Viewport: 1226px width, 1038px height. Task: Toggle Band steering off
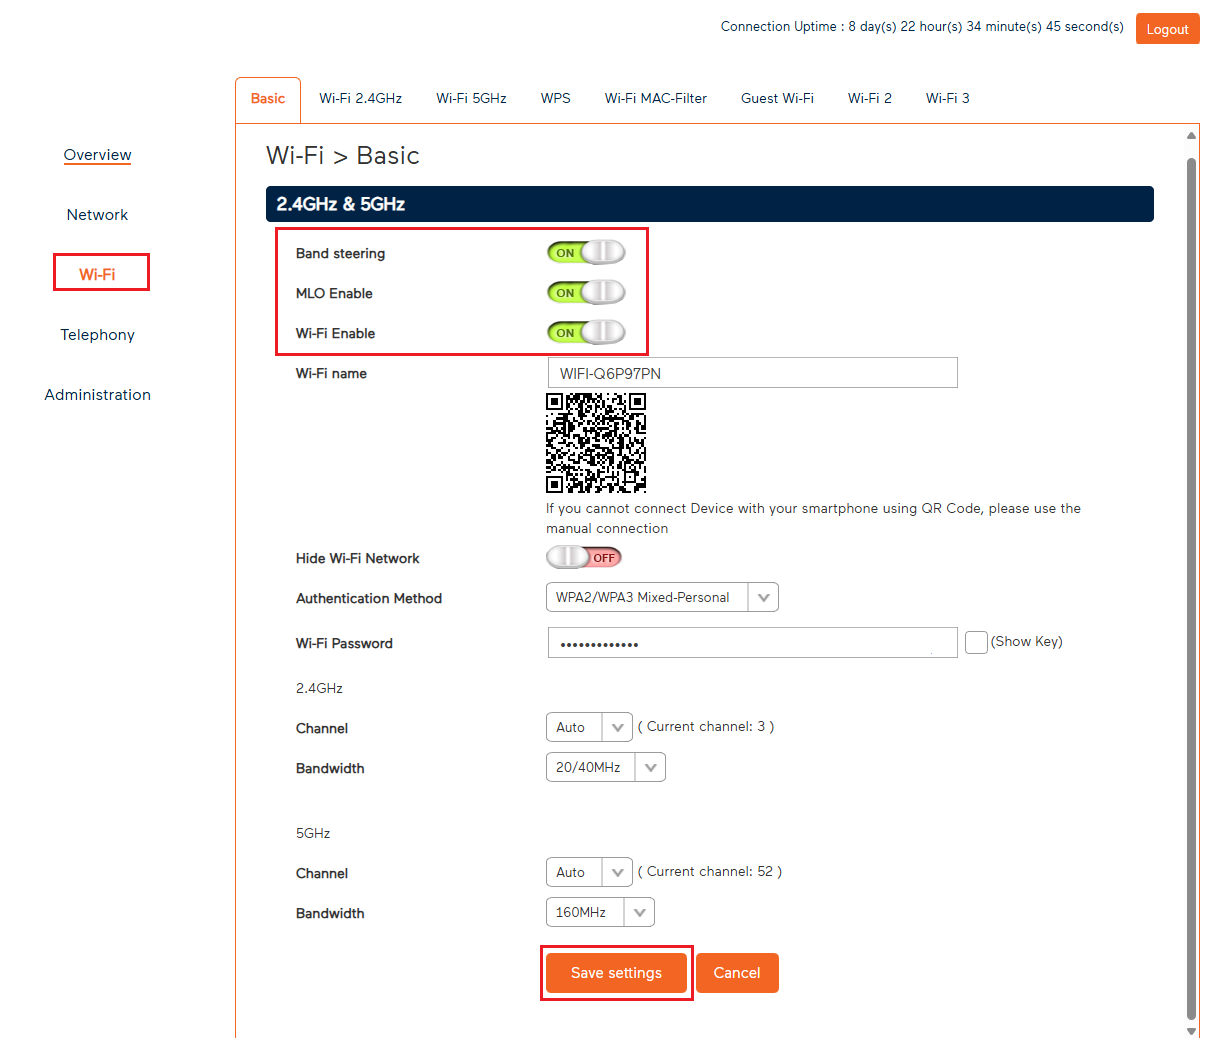pos(586,252)
